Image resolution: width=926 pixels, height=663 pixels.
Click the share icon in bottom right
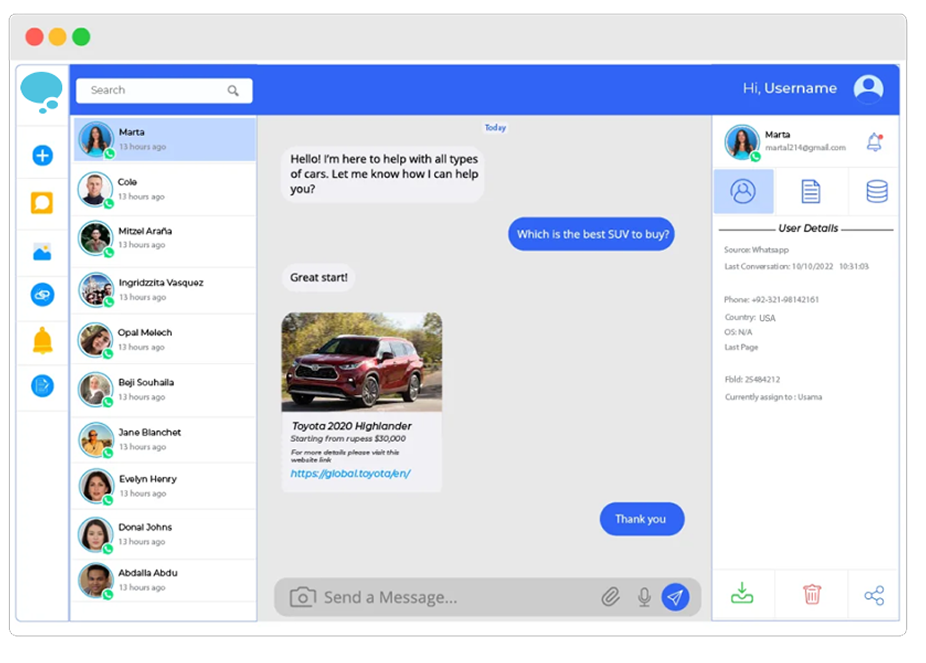pos(874,596)
